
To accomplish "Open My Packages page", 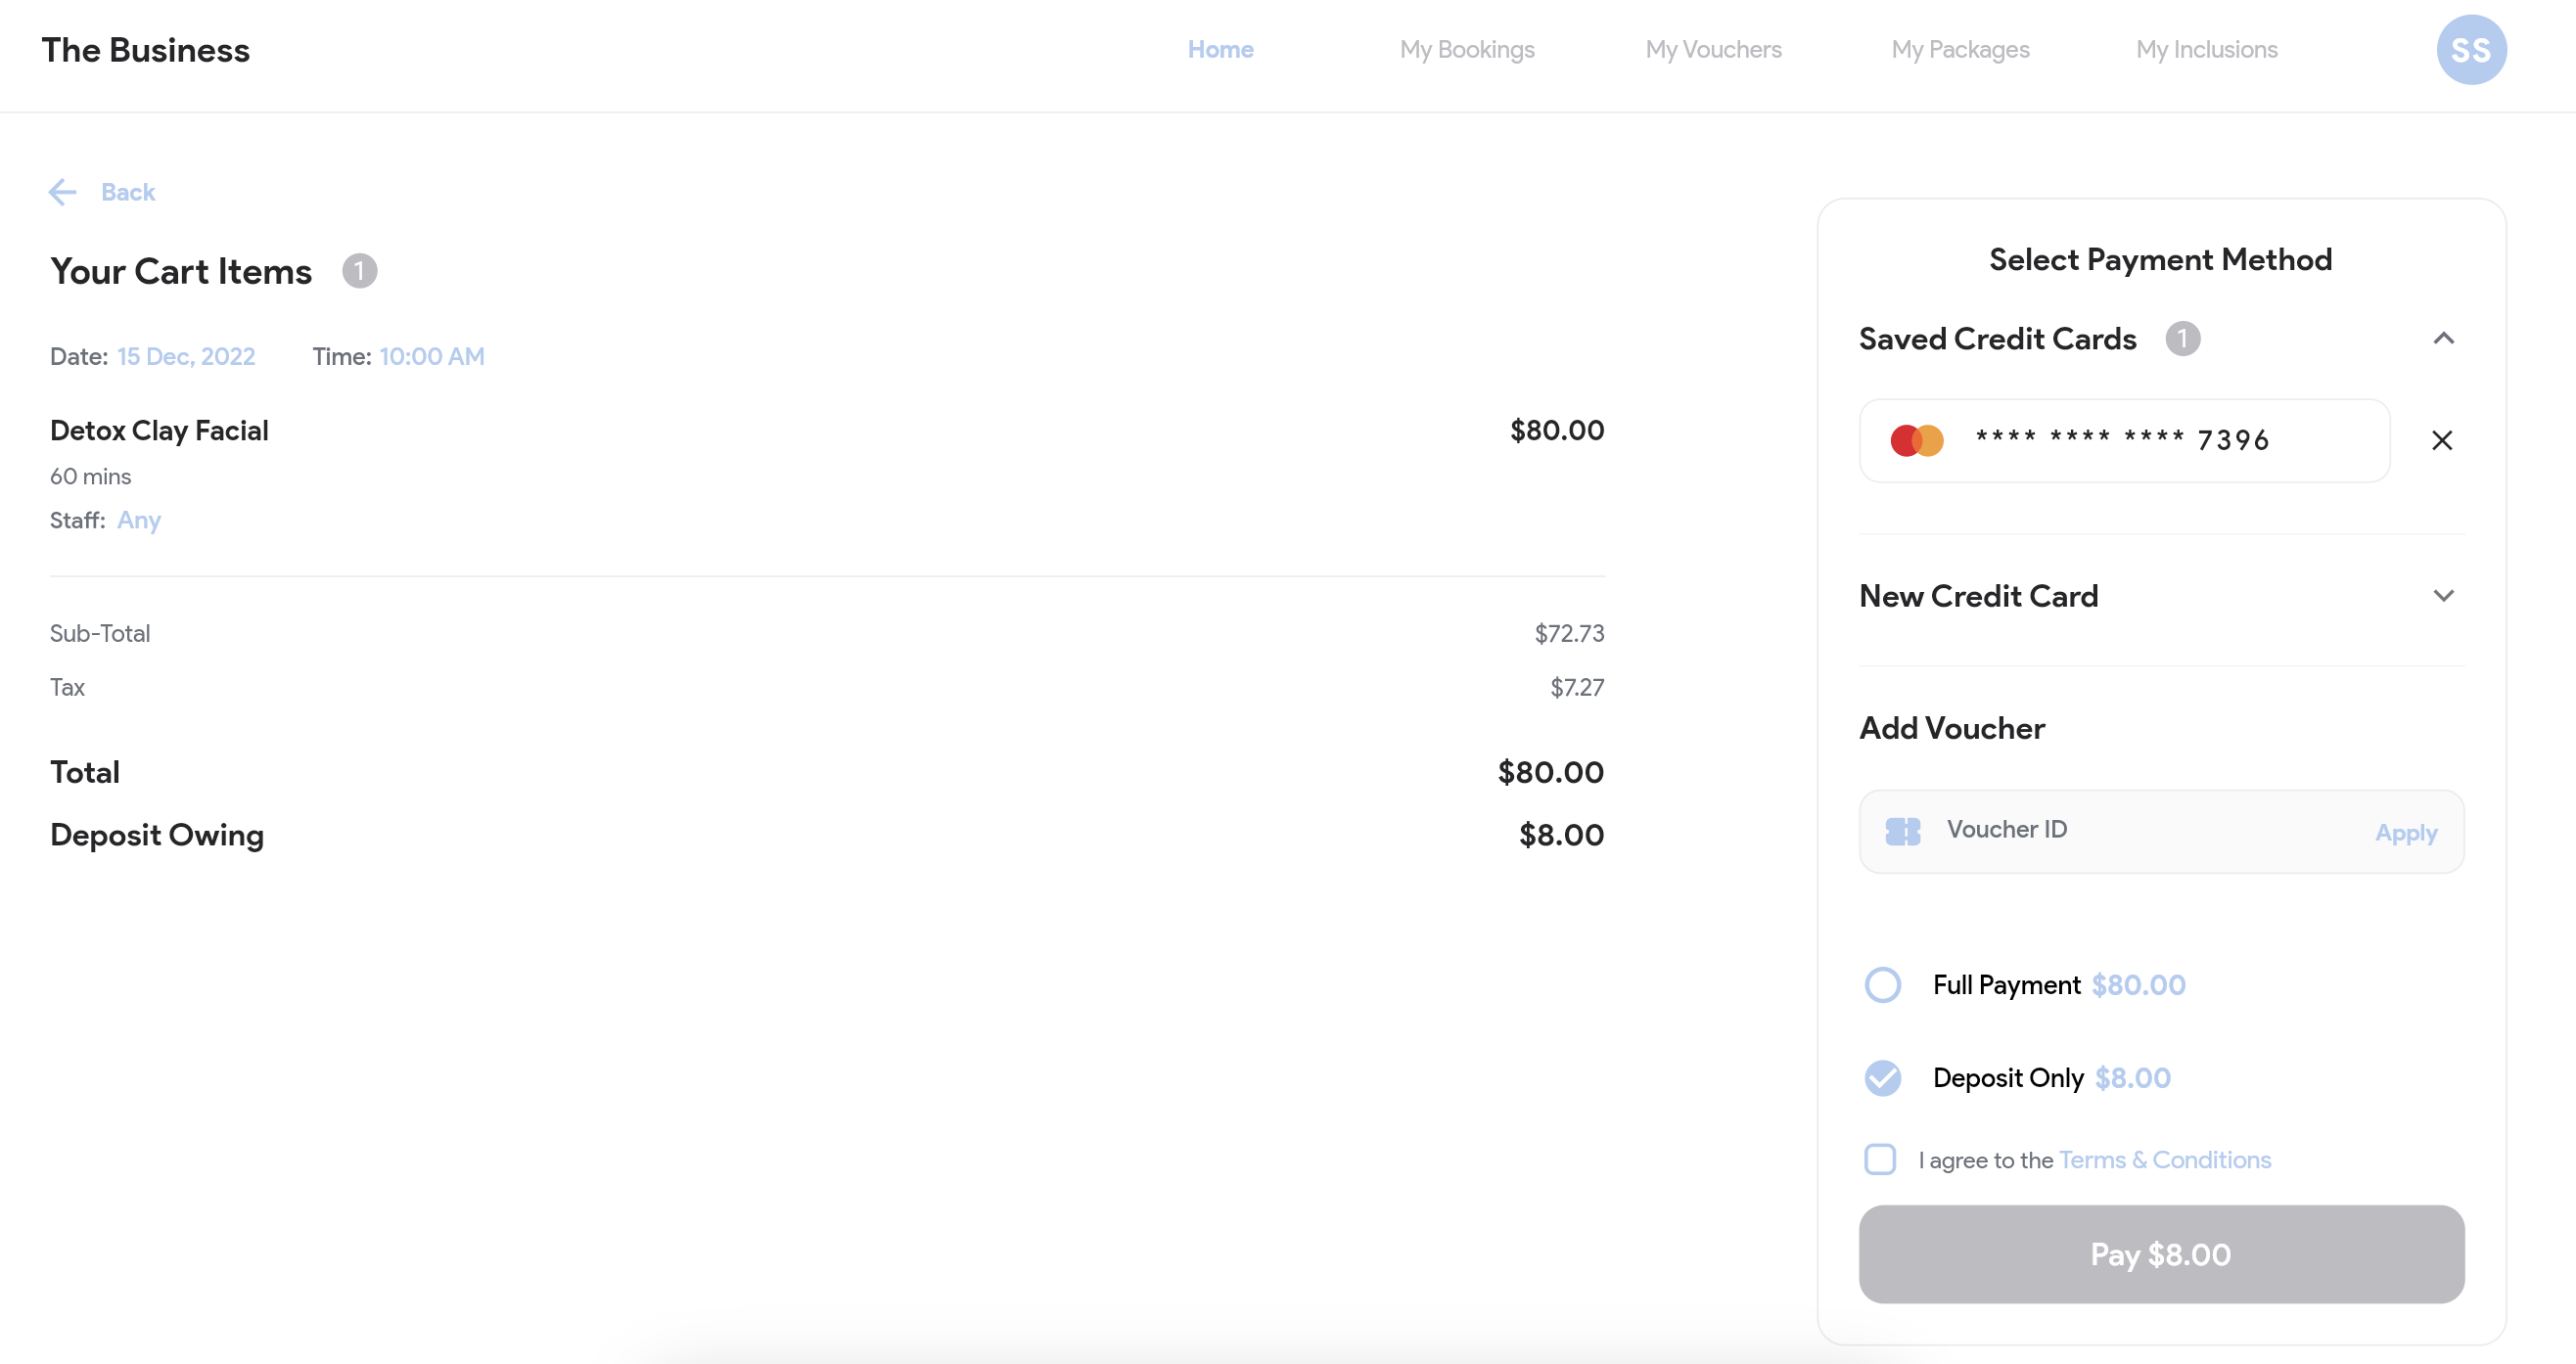I will 1960,50.
